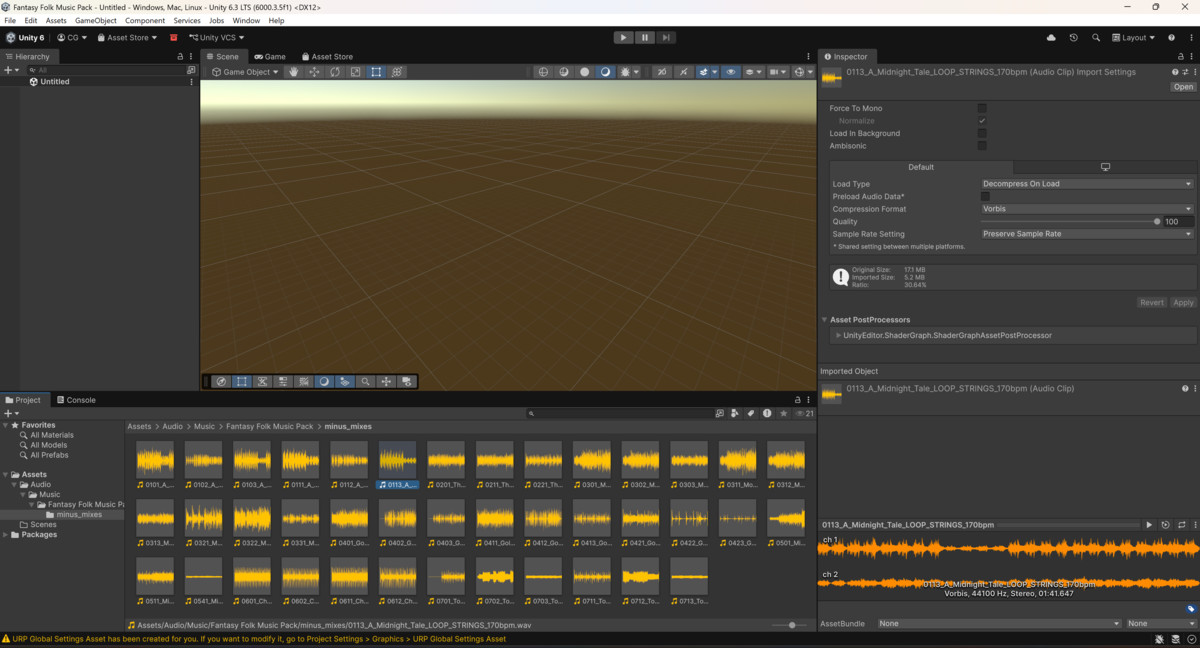Click the Open button in Inspector

1183,87
